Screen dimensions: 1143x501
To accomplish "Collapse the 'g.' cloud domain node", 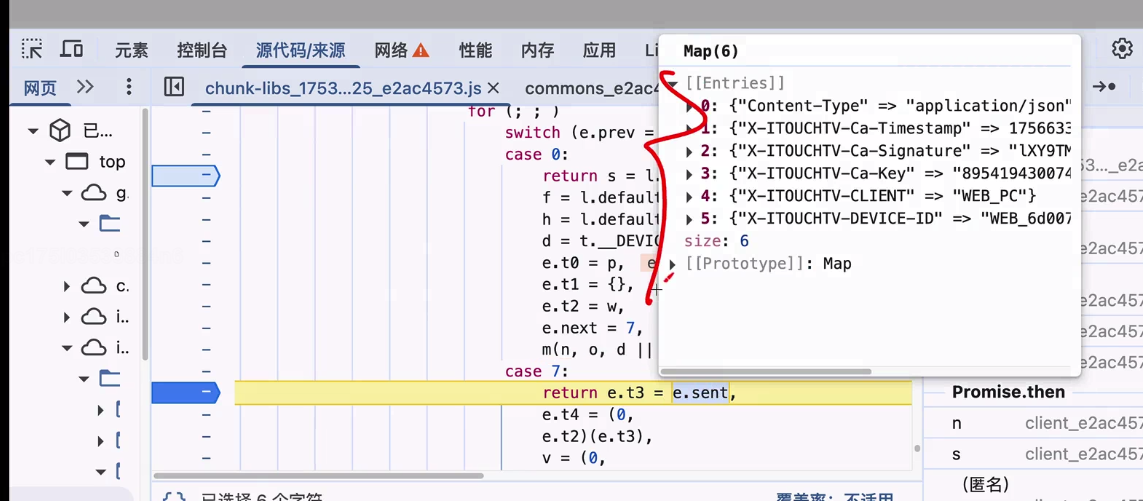I will point(67,193).
